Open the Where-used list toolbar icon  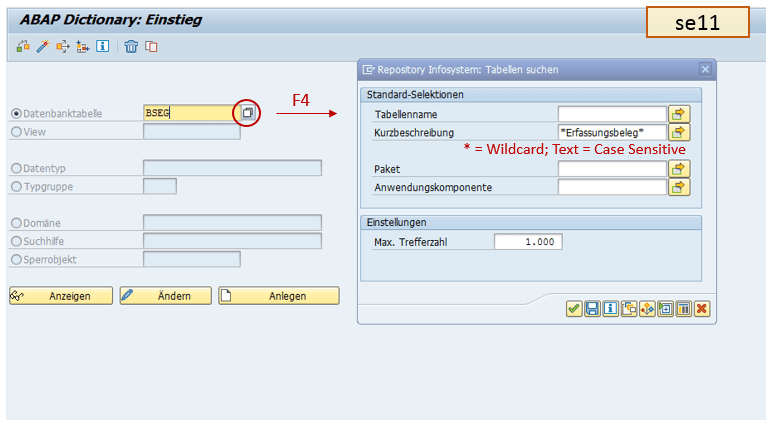pos(63,46)
